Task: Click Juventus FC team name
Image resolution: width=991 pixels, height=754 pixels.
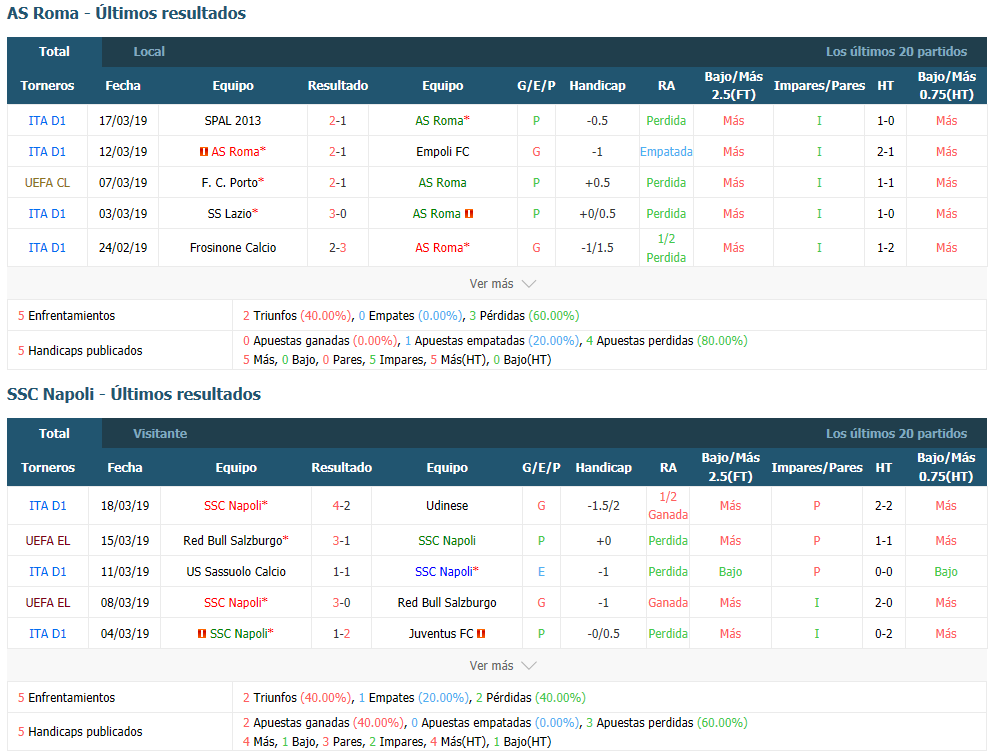Action: point(441,633)
